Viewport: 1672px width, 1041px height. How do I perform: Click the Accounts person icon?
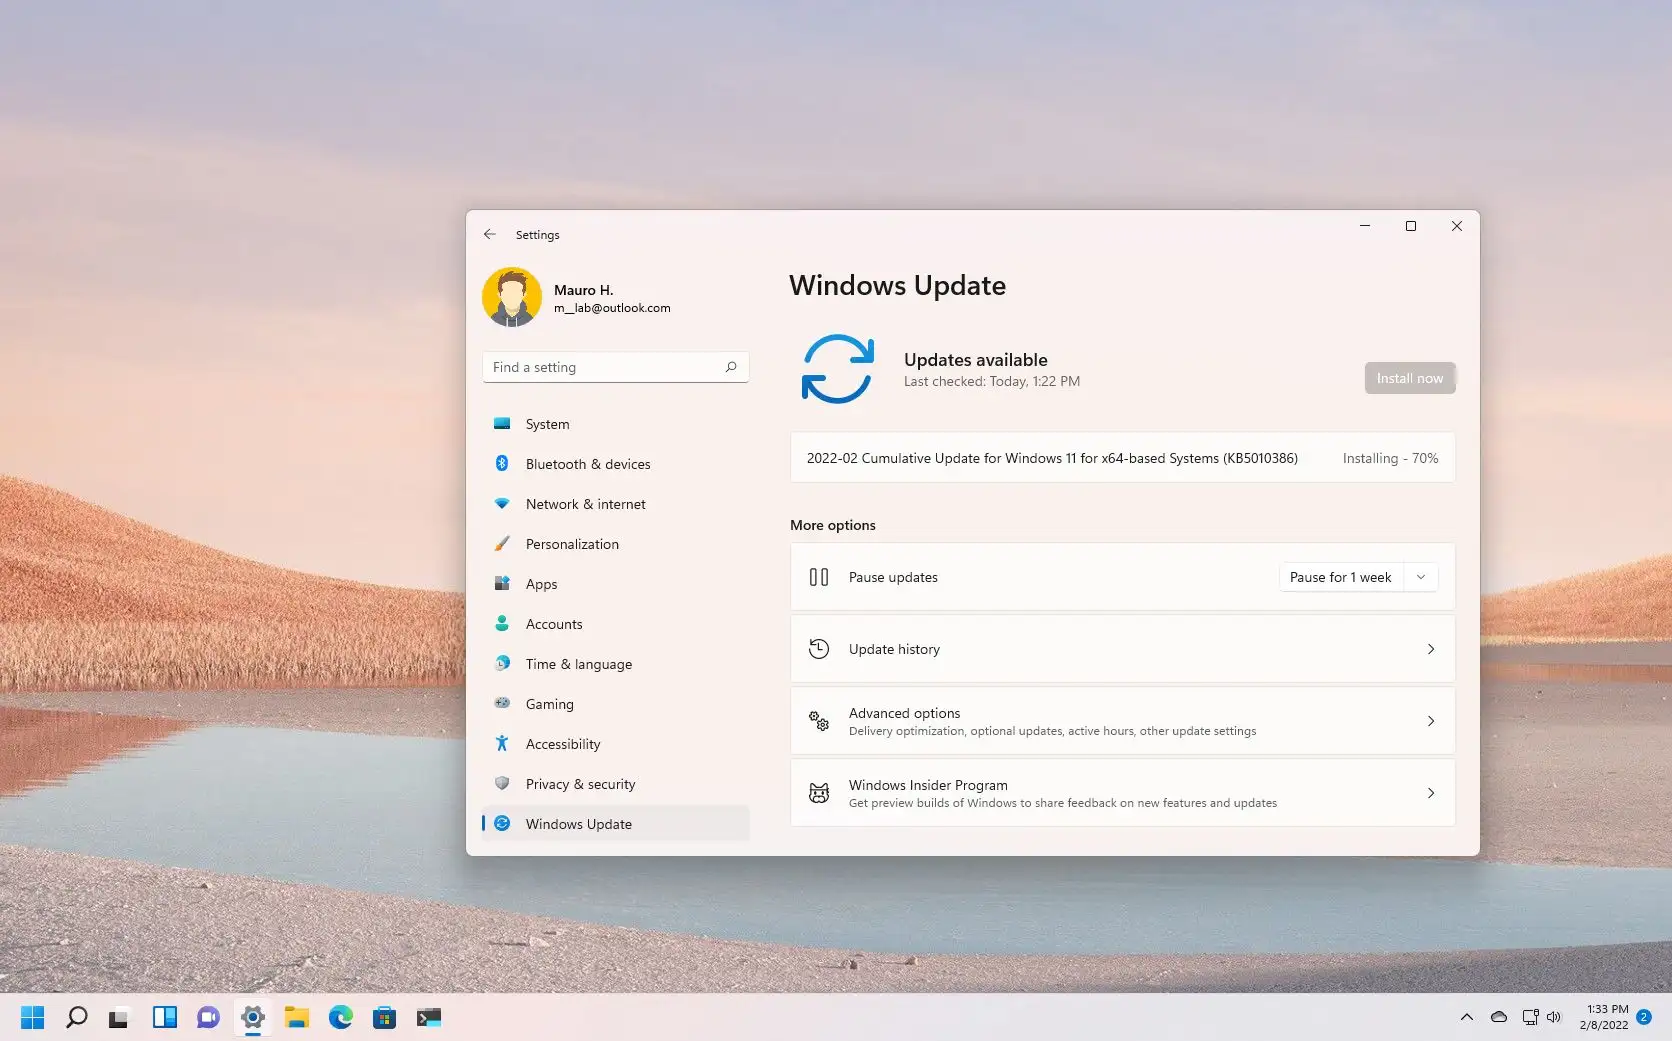tap(502, 623)
